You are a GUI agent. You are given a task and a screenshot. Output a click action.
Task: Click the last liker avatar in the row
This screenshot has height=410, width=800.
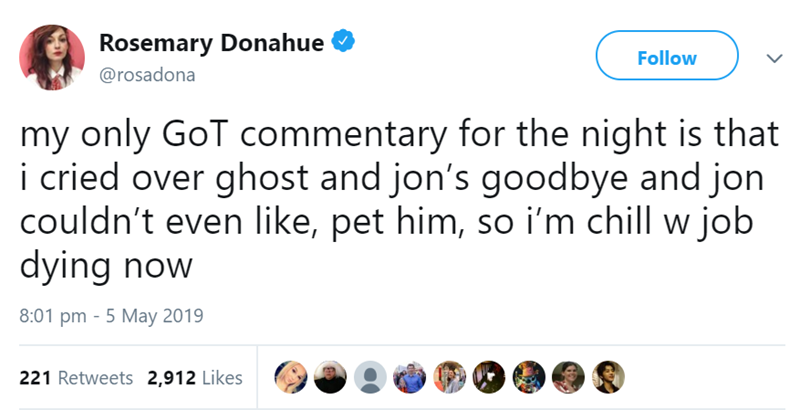[609, 376]
